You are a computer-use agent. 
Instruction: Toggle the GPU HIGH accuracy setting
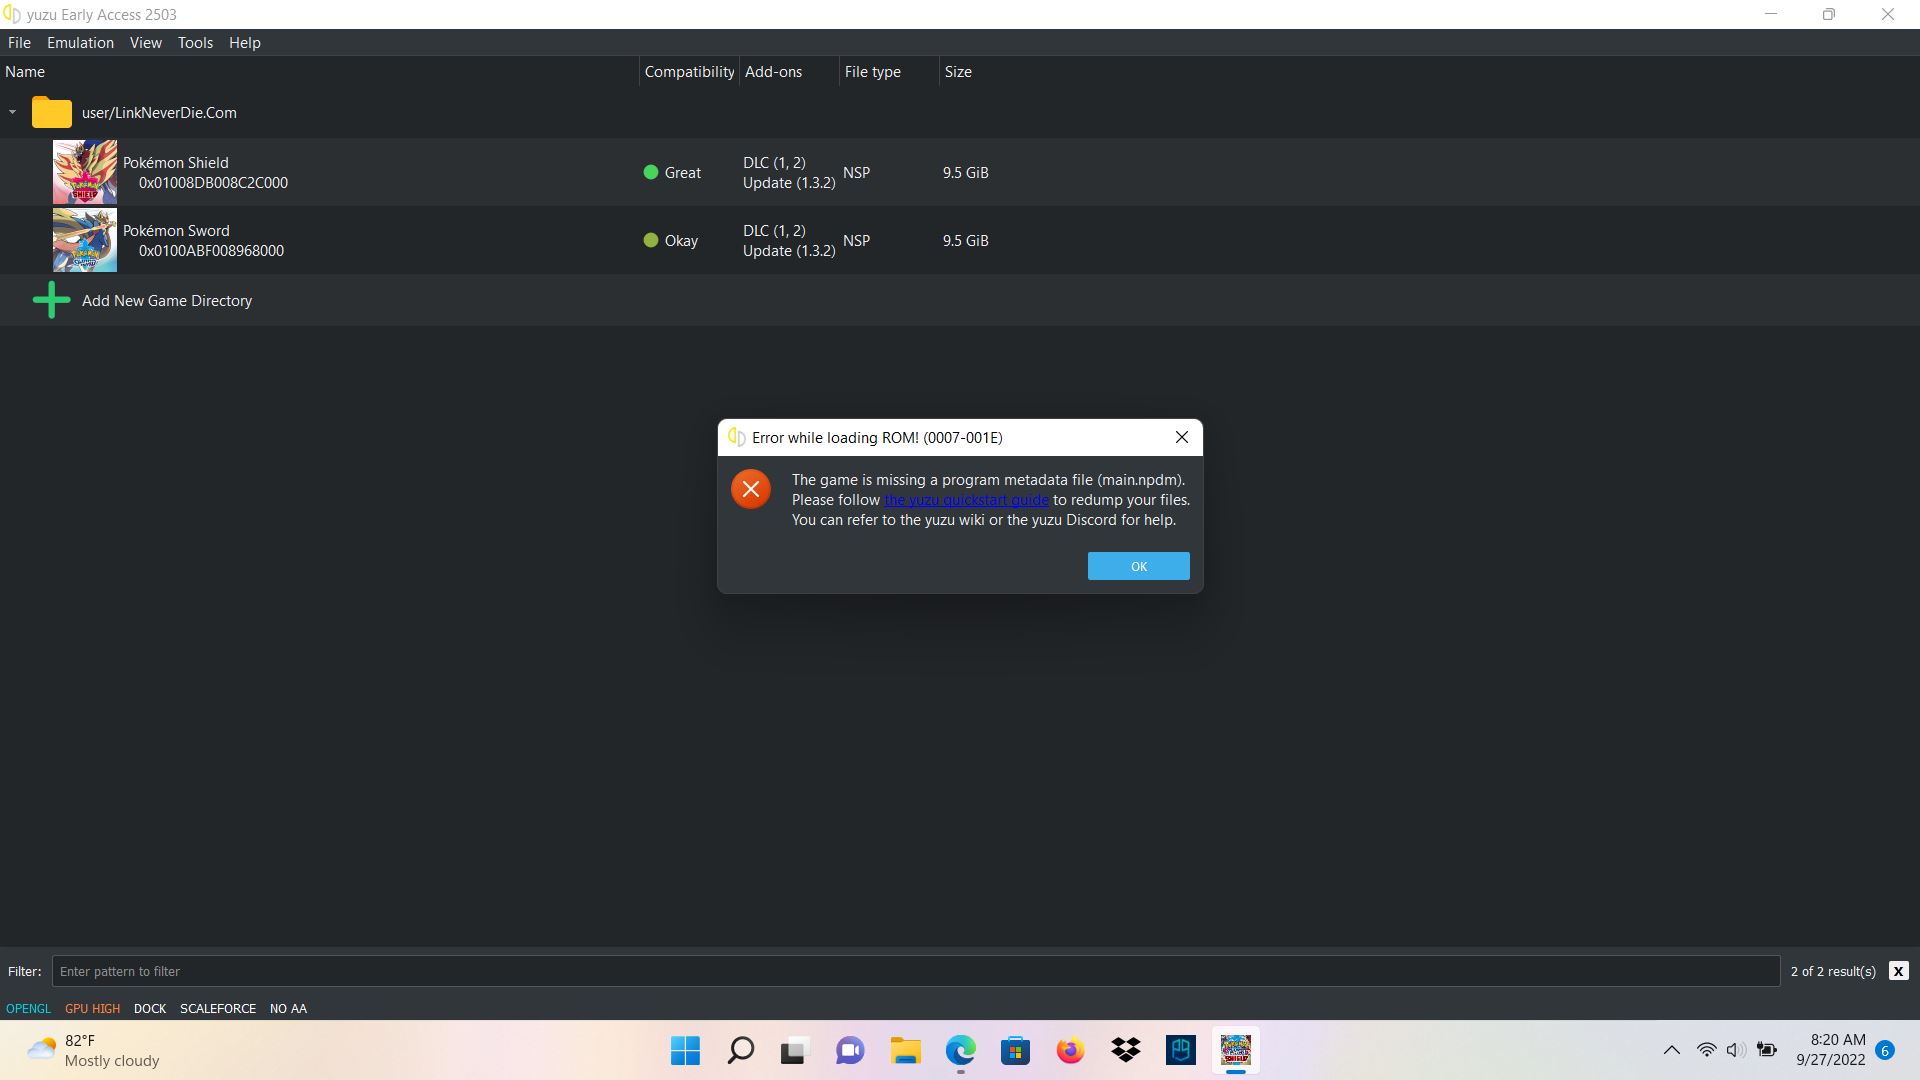coord(92,1008)
